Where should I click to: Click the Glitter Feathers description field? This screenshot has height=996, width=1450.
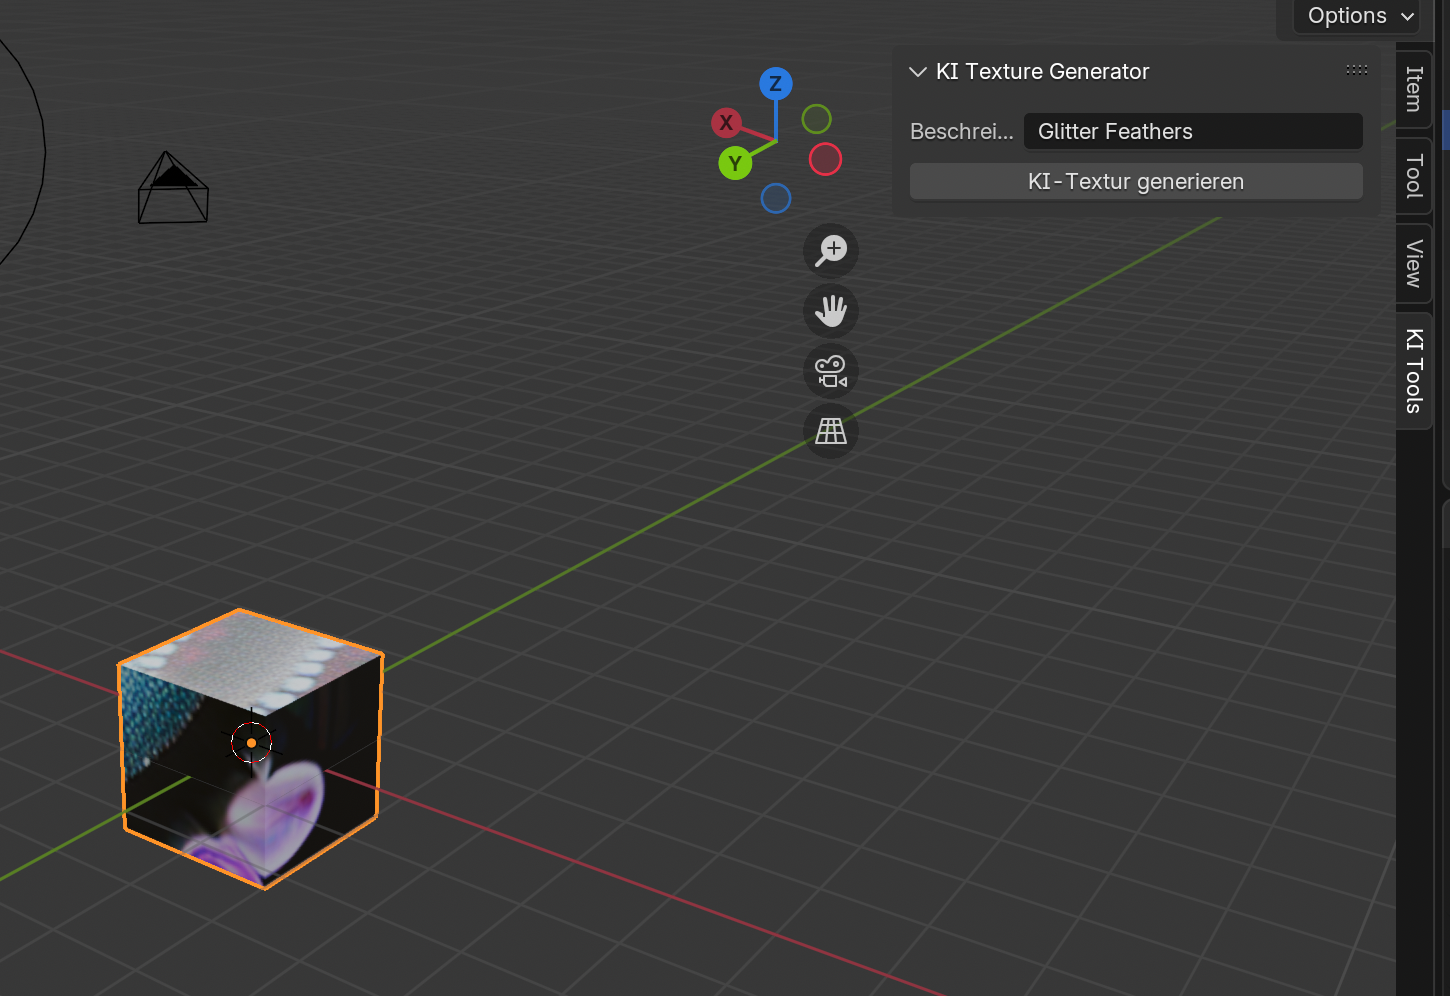point(1193,131)
